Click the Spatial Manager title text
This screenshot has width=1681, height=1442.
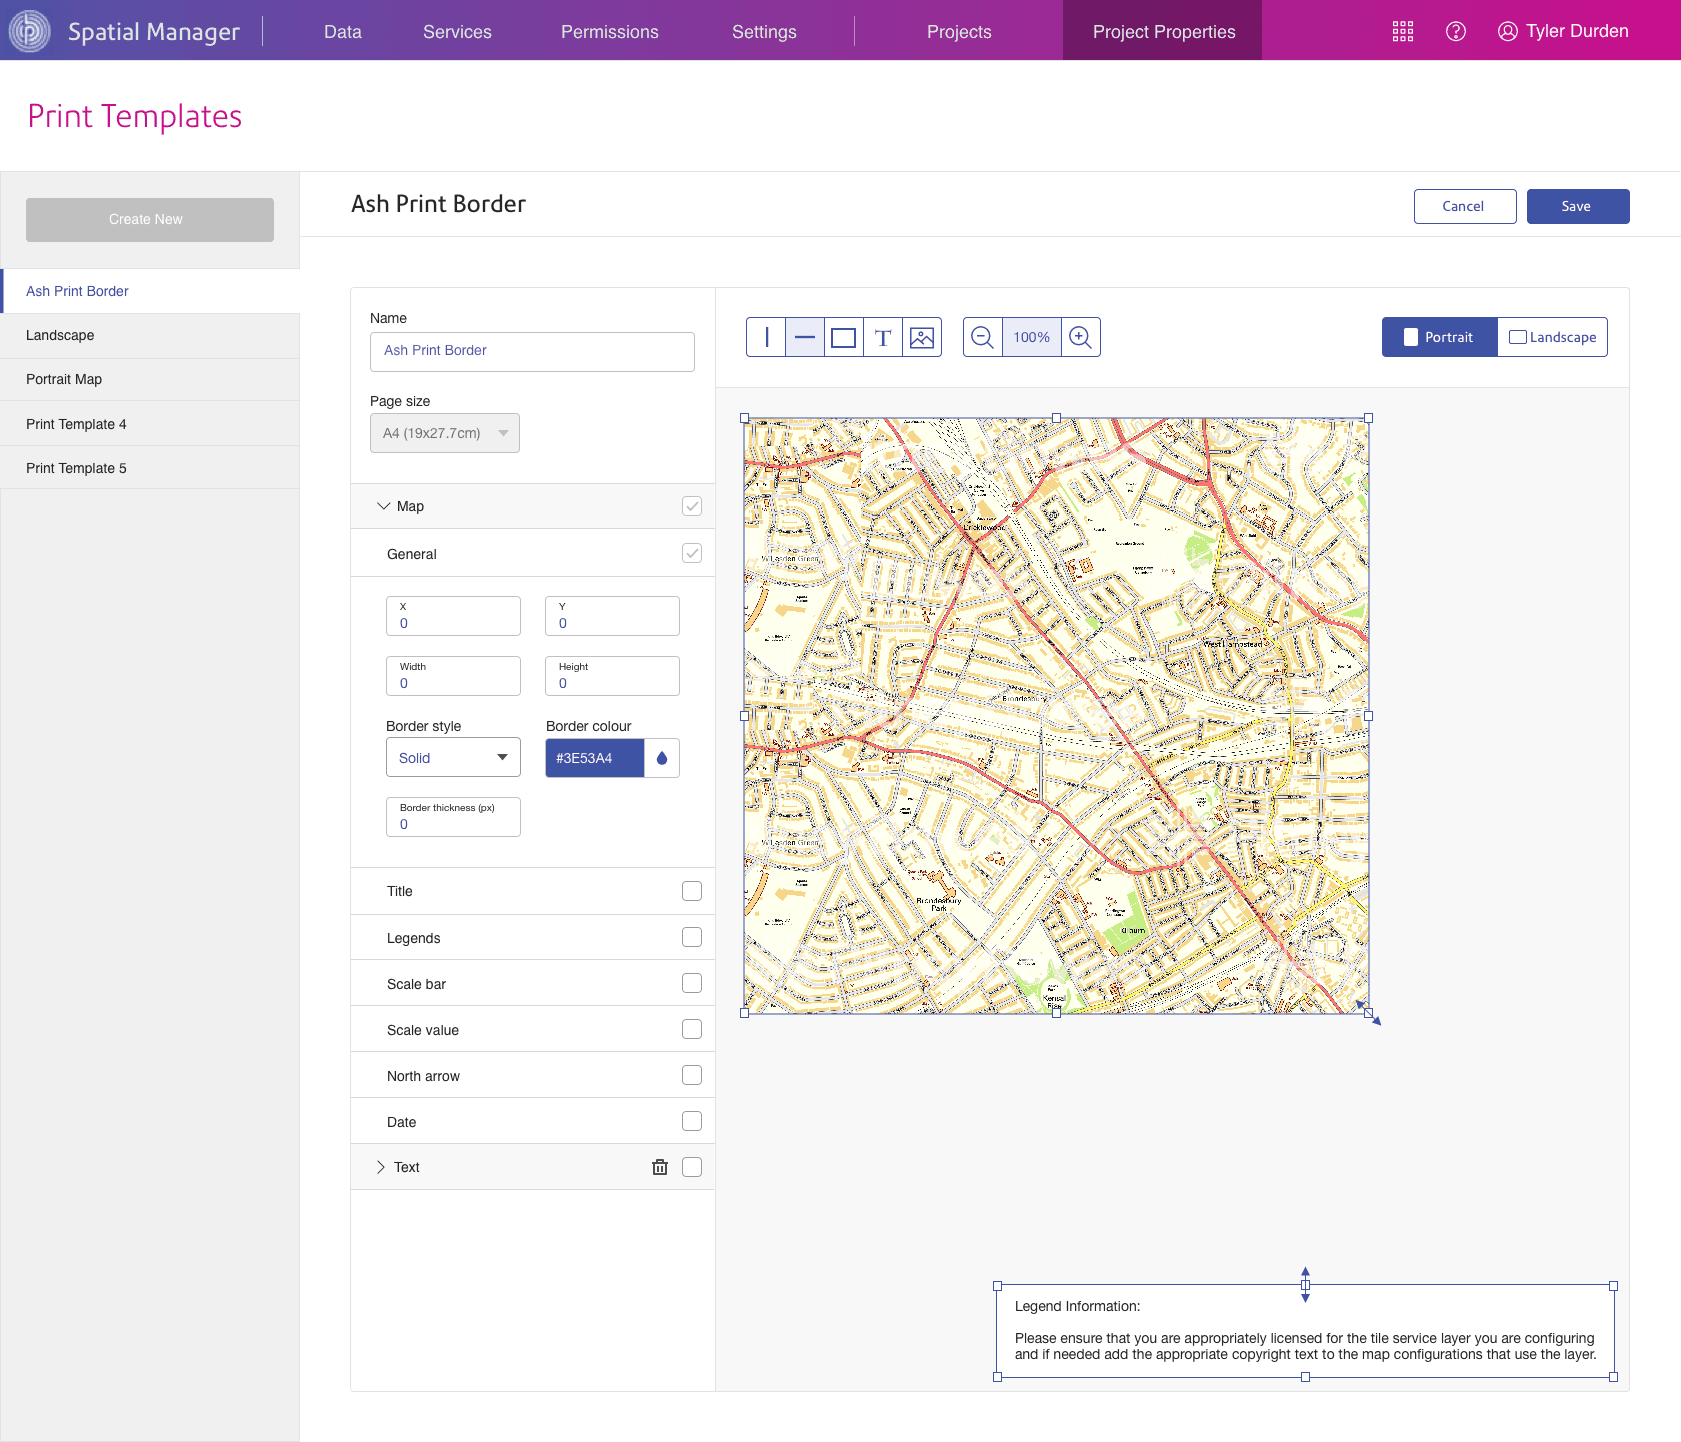[154, 32]
